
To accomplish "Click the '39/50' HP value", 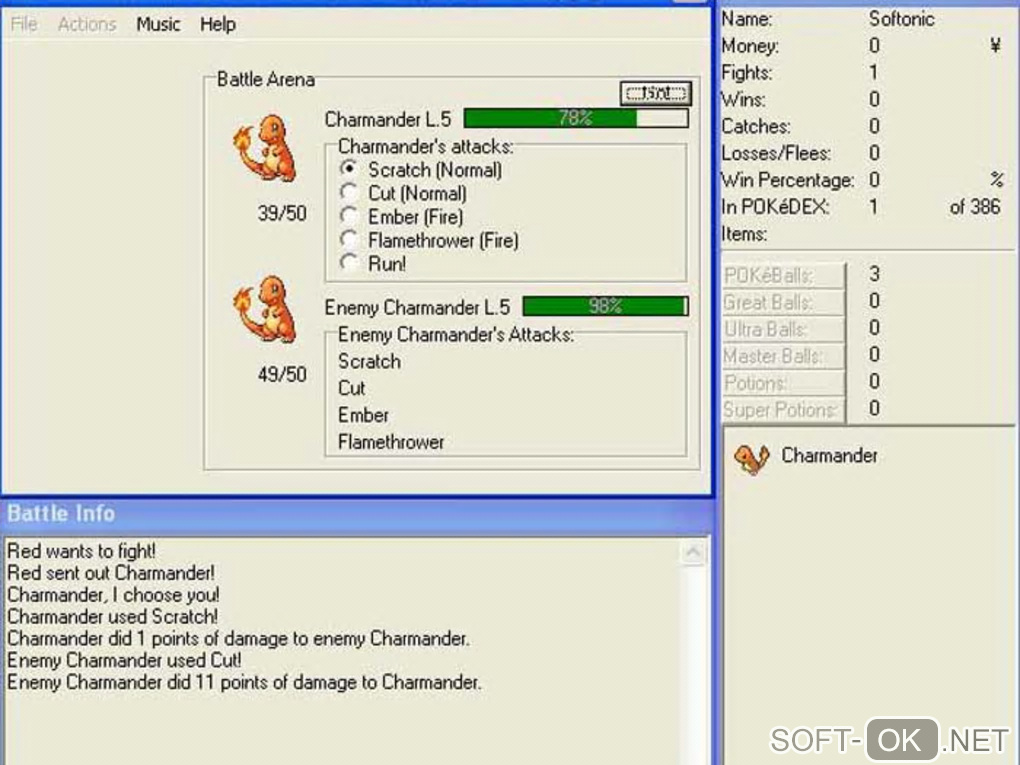I will [x=282, y=213].
